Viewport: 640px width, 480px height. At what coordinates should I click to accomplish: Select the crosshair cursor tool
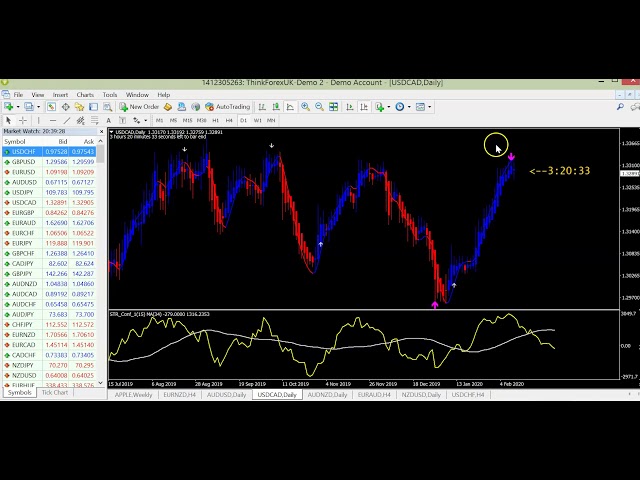22,120
